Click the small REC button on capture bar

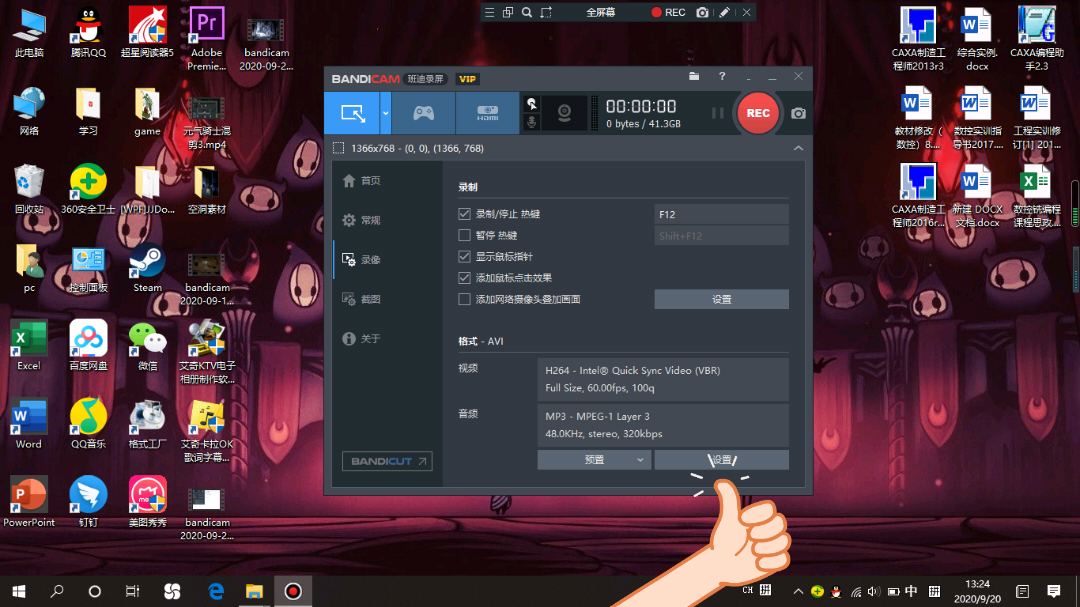click(668, 12)
